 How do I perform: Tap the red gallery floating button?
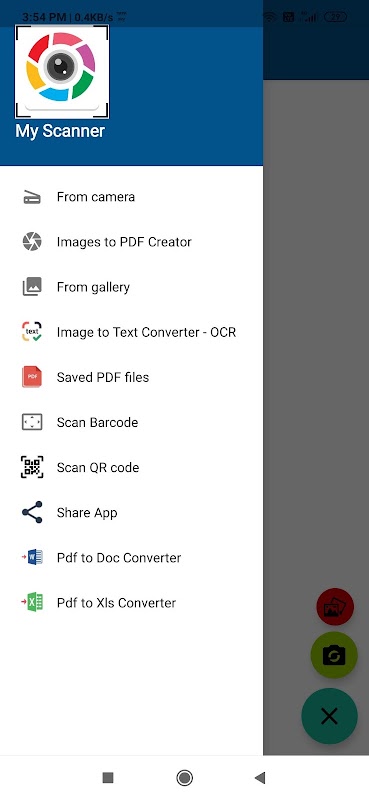click(335, 607)
